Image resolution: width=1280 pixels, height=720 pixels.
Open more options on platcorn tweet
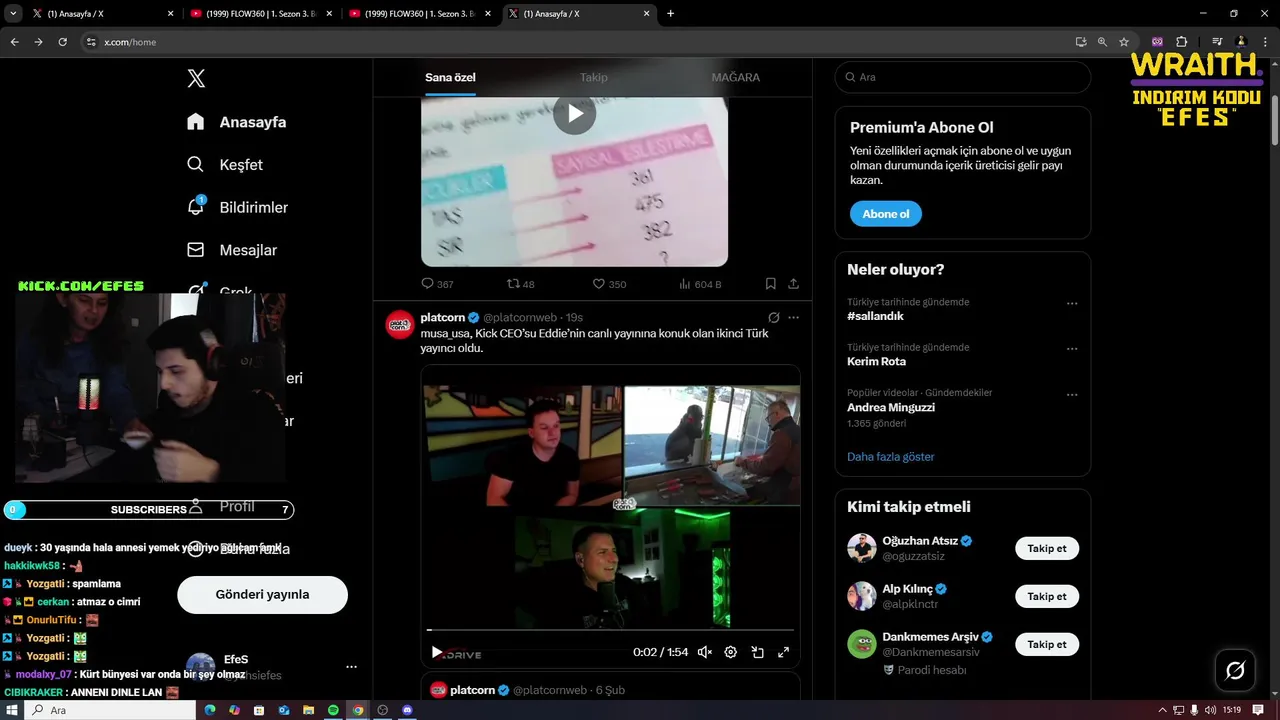tap(793, 317)
